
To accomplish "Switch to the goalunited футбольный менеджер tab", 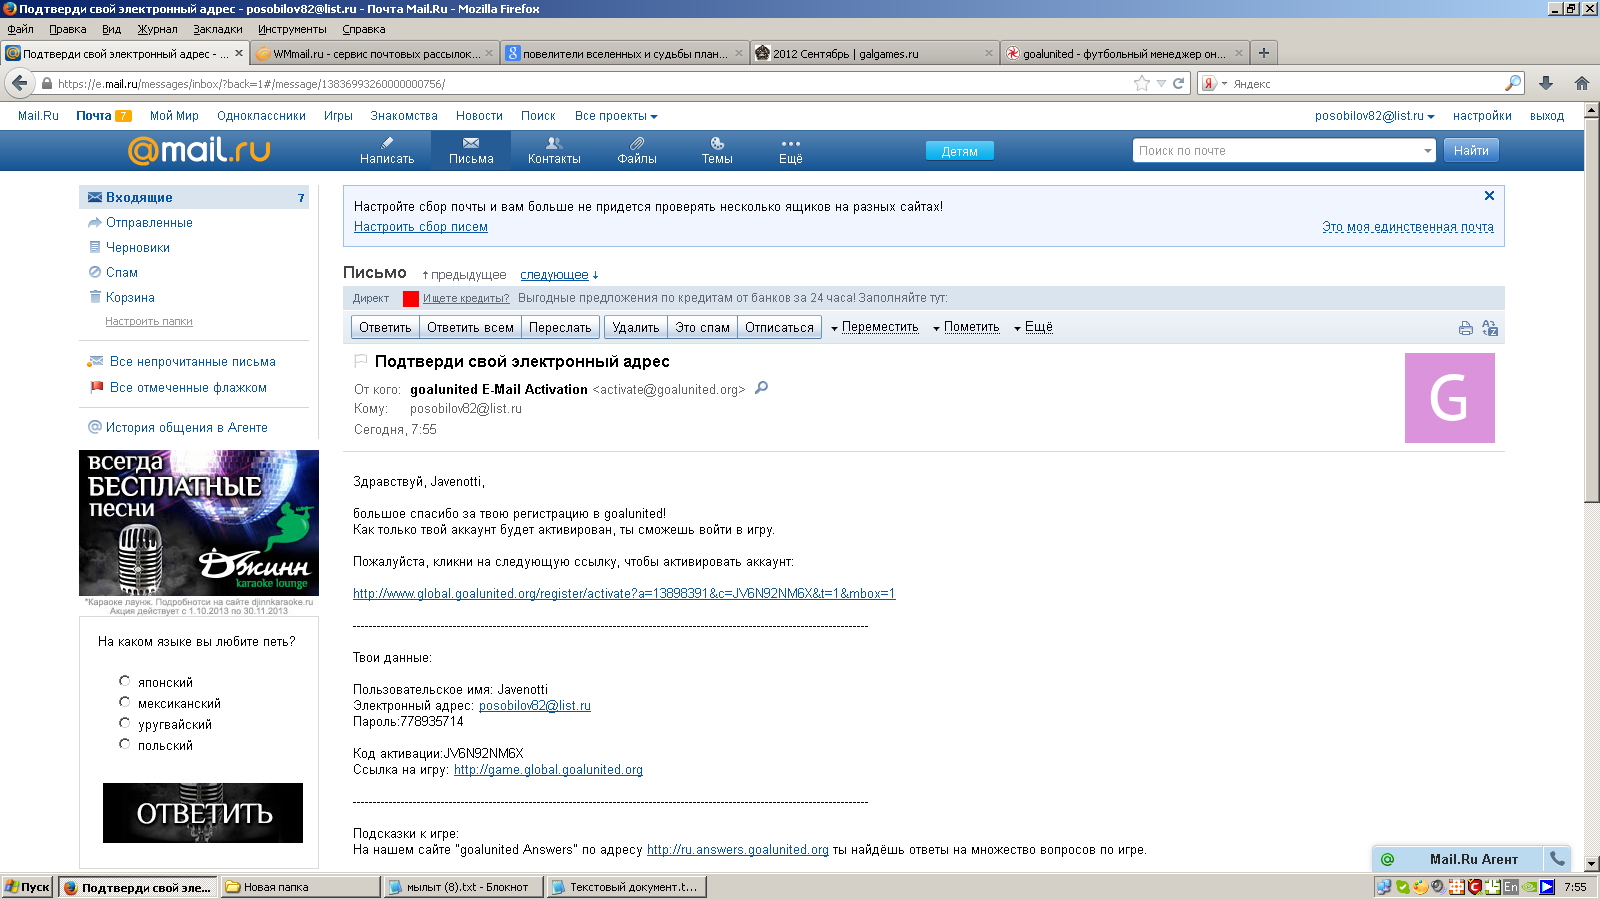I will pos(1124,53).
